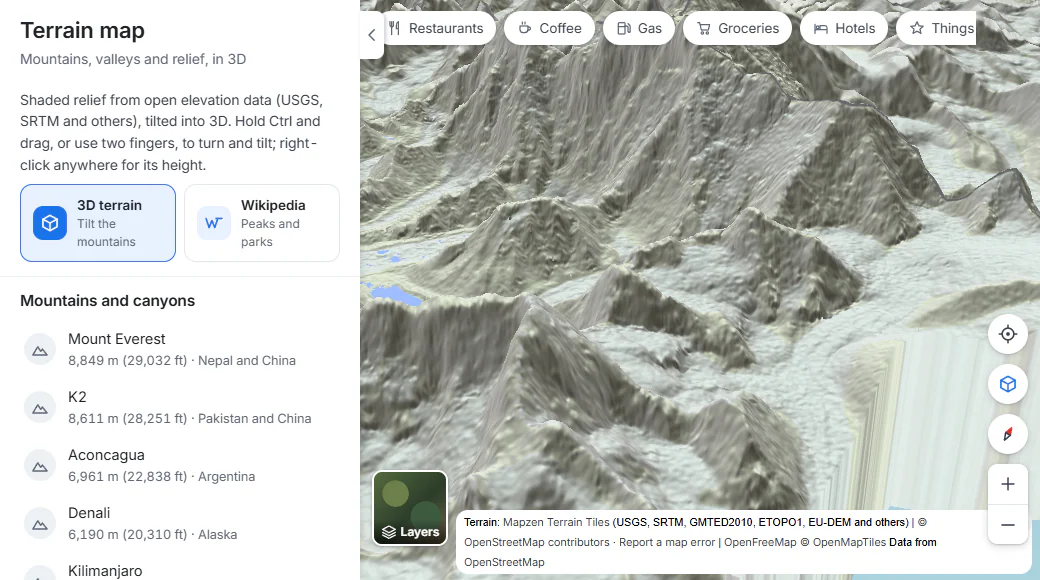1040x580 pixels.
Task: Reset map bearing with the compass button
Action: click(1008, 434)
